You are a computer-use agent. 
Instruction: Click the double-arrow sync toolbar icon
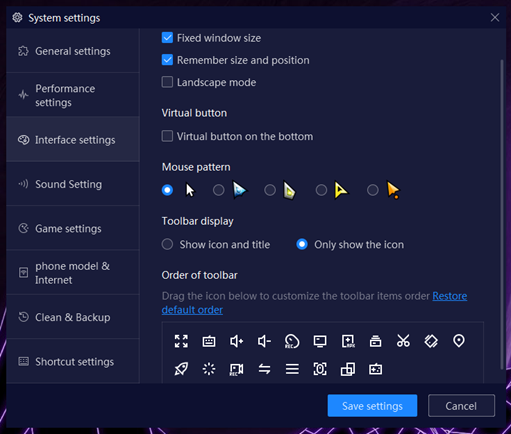pyautogui.click(x=264, y=369)
